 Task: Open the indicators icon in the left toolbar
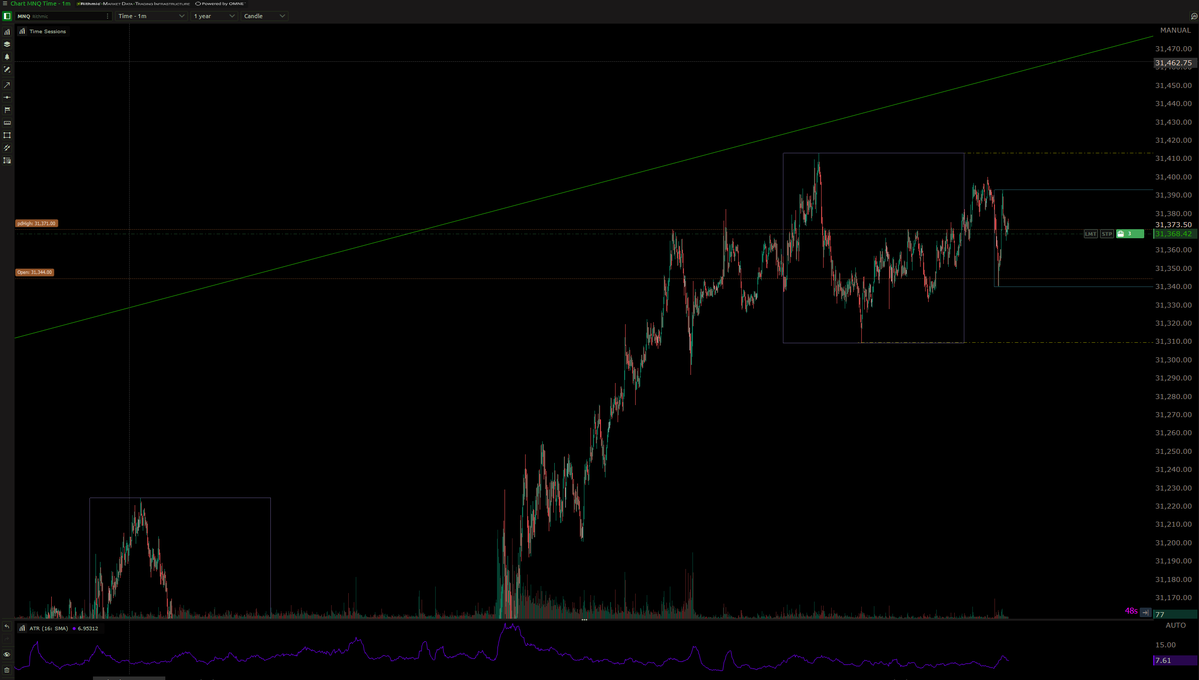pos(7,32)
